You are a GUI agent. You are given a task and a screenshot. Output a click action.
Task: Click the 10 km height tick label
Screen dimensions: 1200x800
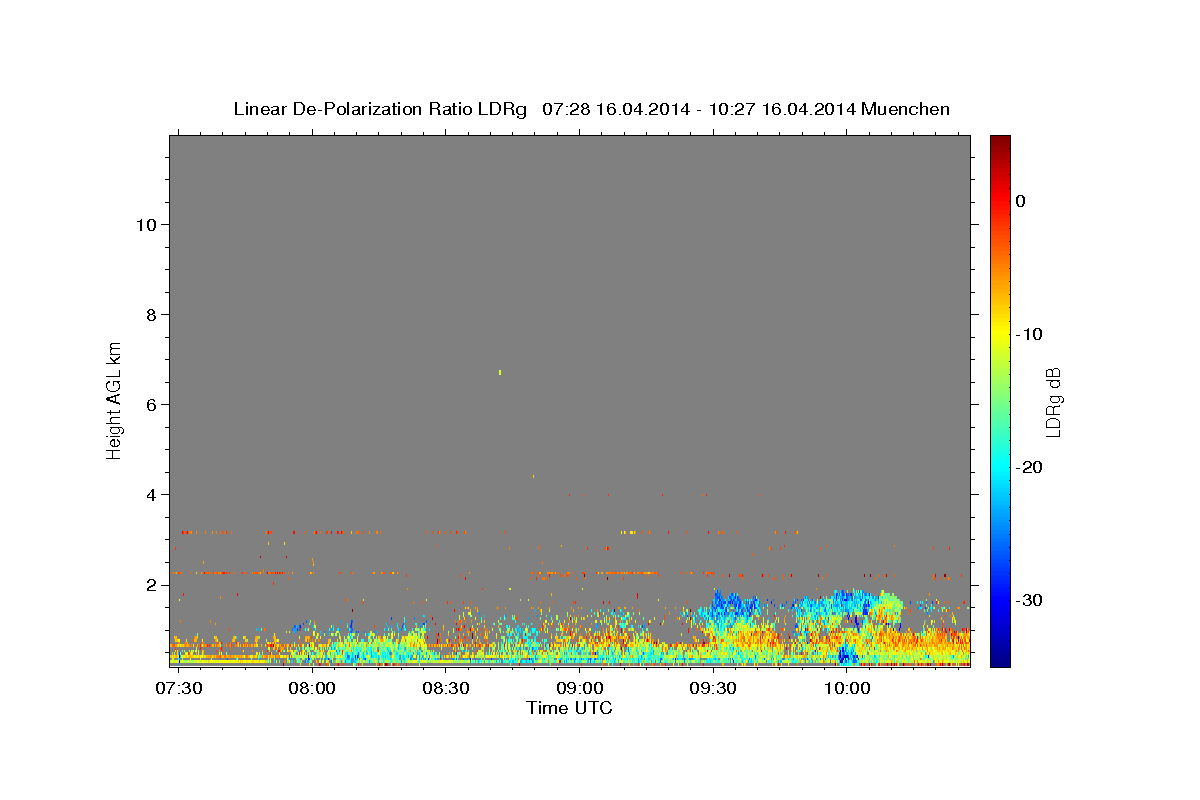tap(145, 224)
